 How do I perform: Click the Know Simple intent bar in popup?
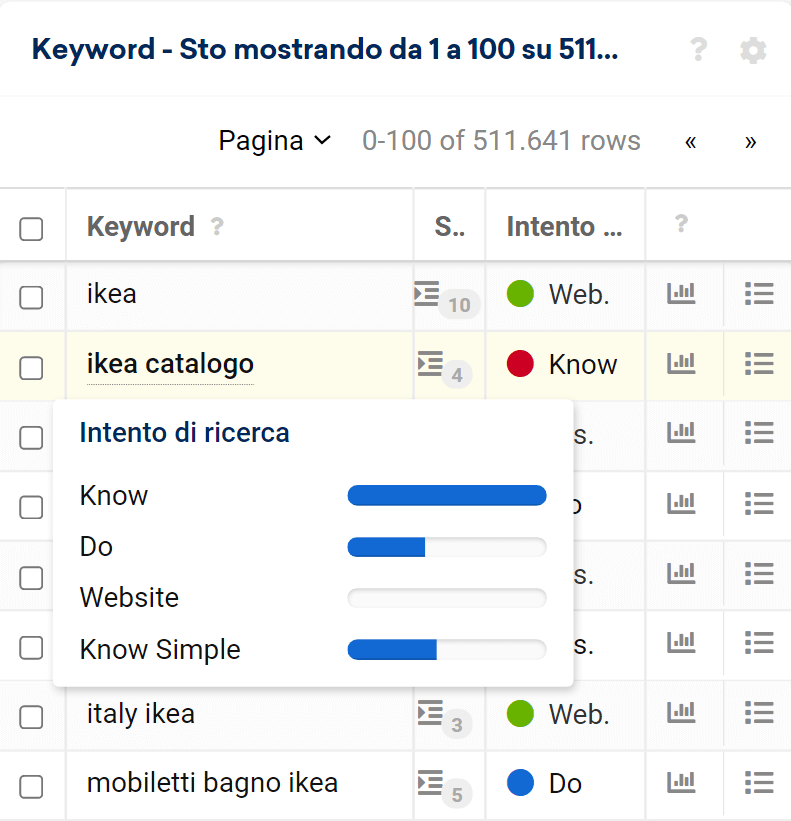[447, 650]
